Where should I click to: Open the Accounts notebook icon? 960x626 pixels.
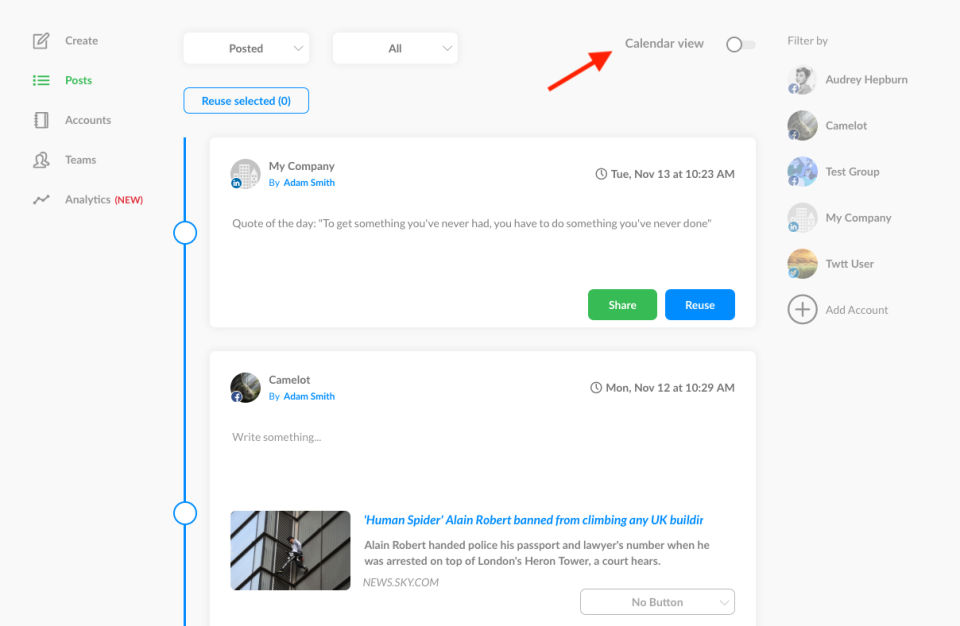point(41,120)
